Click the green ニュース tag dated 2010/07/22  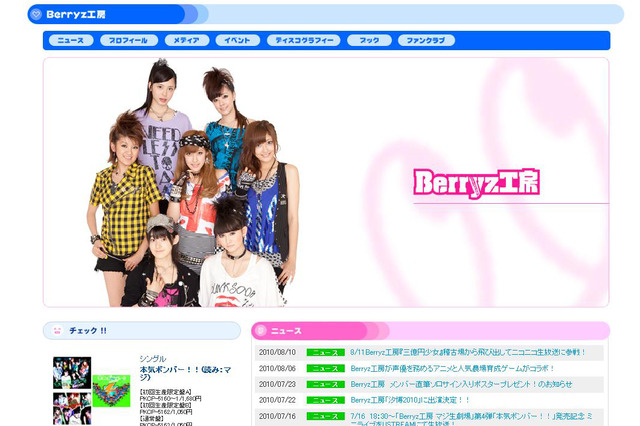coord(326,400)
